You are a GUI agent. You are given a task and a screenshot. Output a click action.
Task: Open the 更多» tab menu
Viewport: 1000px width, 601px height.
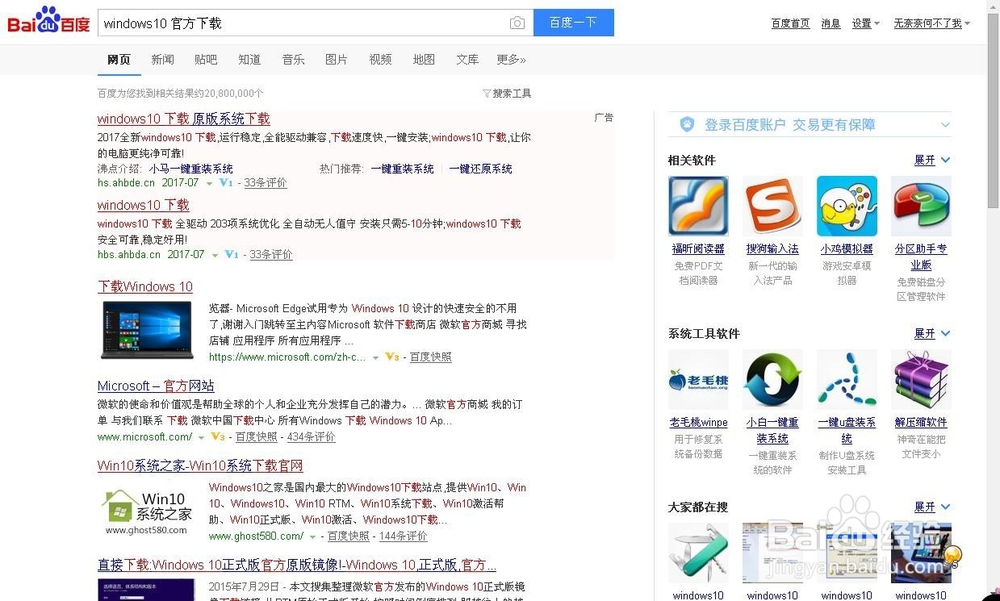coord(511,59)
